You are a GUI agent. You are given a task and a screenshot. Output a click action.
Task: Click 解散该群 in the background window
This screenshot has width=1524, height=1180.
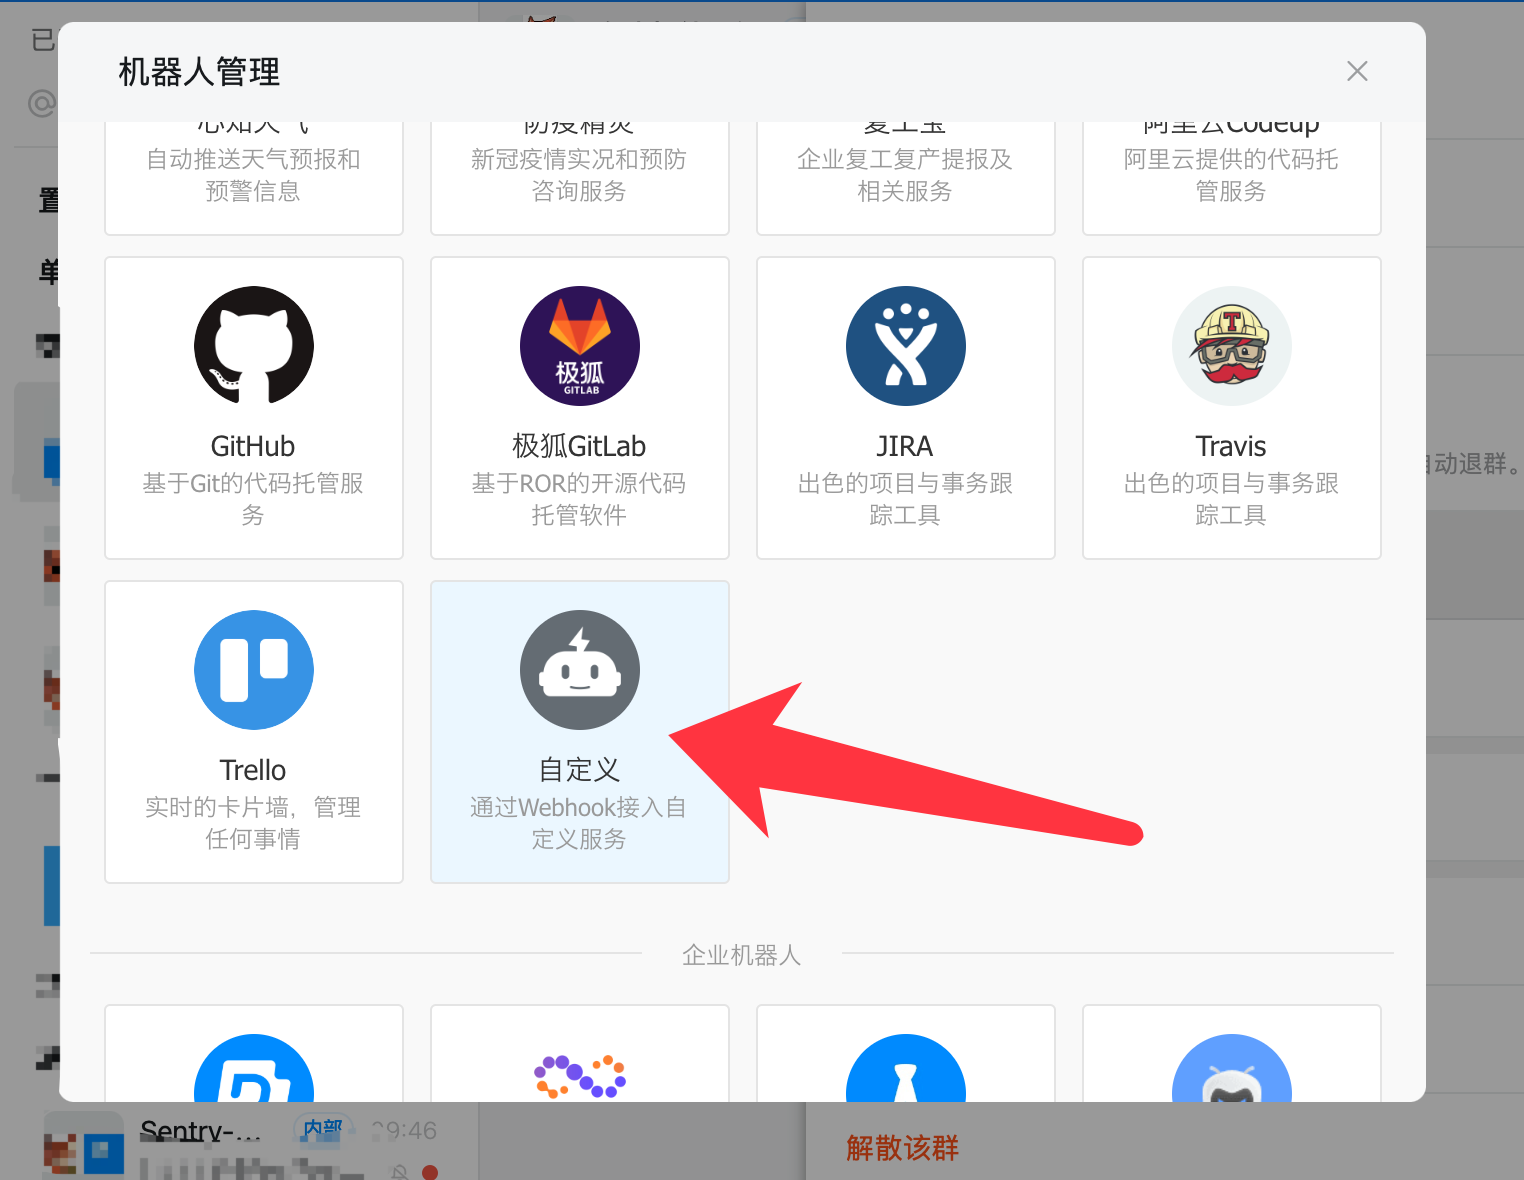click(902, 1147)
